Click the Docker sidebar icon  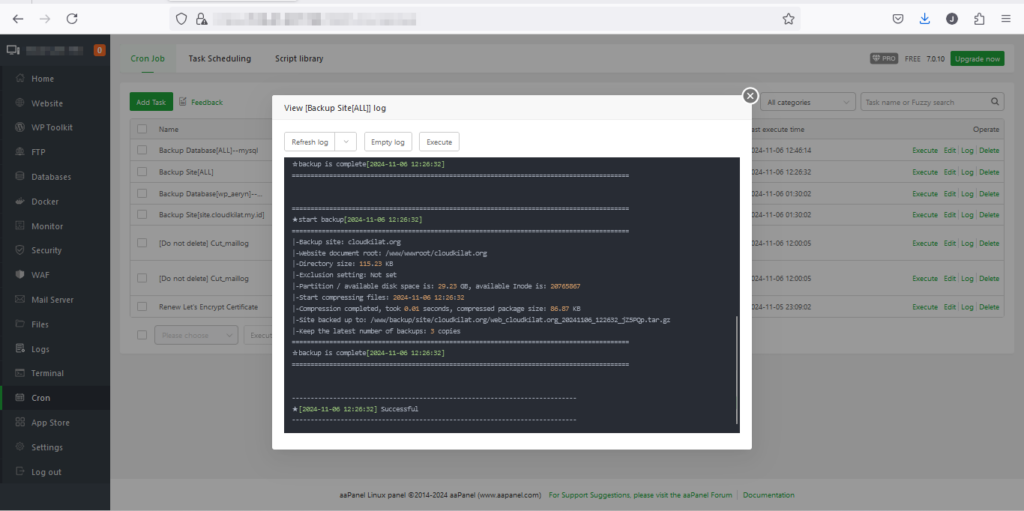[16, 201]
